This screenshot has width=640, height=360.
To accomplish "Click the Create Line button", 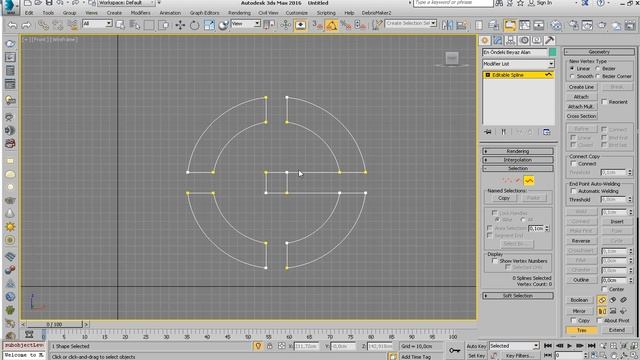I will pos(582,87).
